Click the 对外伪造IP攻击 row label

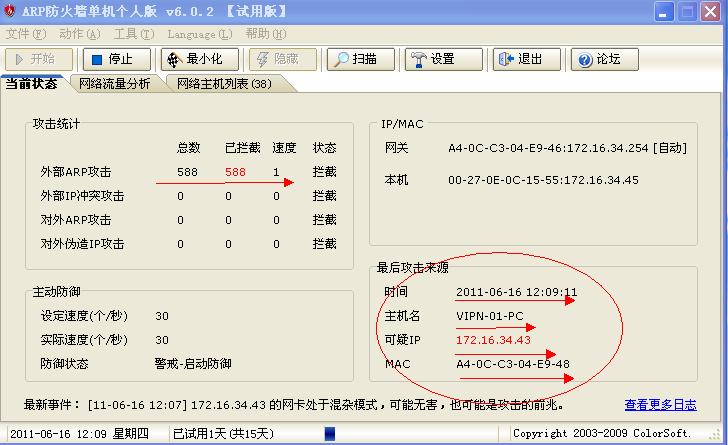pos(82,244)
